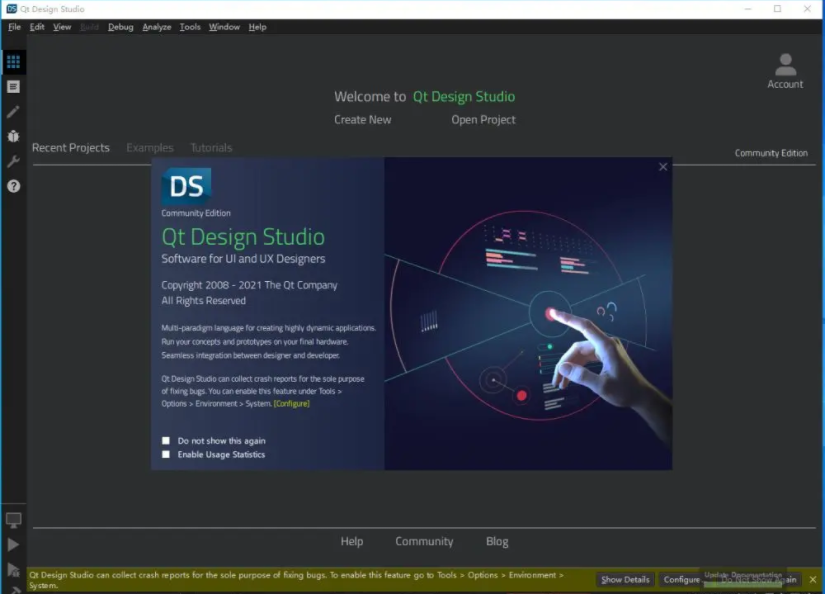Open the Help menu

click(257, 27)
